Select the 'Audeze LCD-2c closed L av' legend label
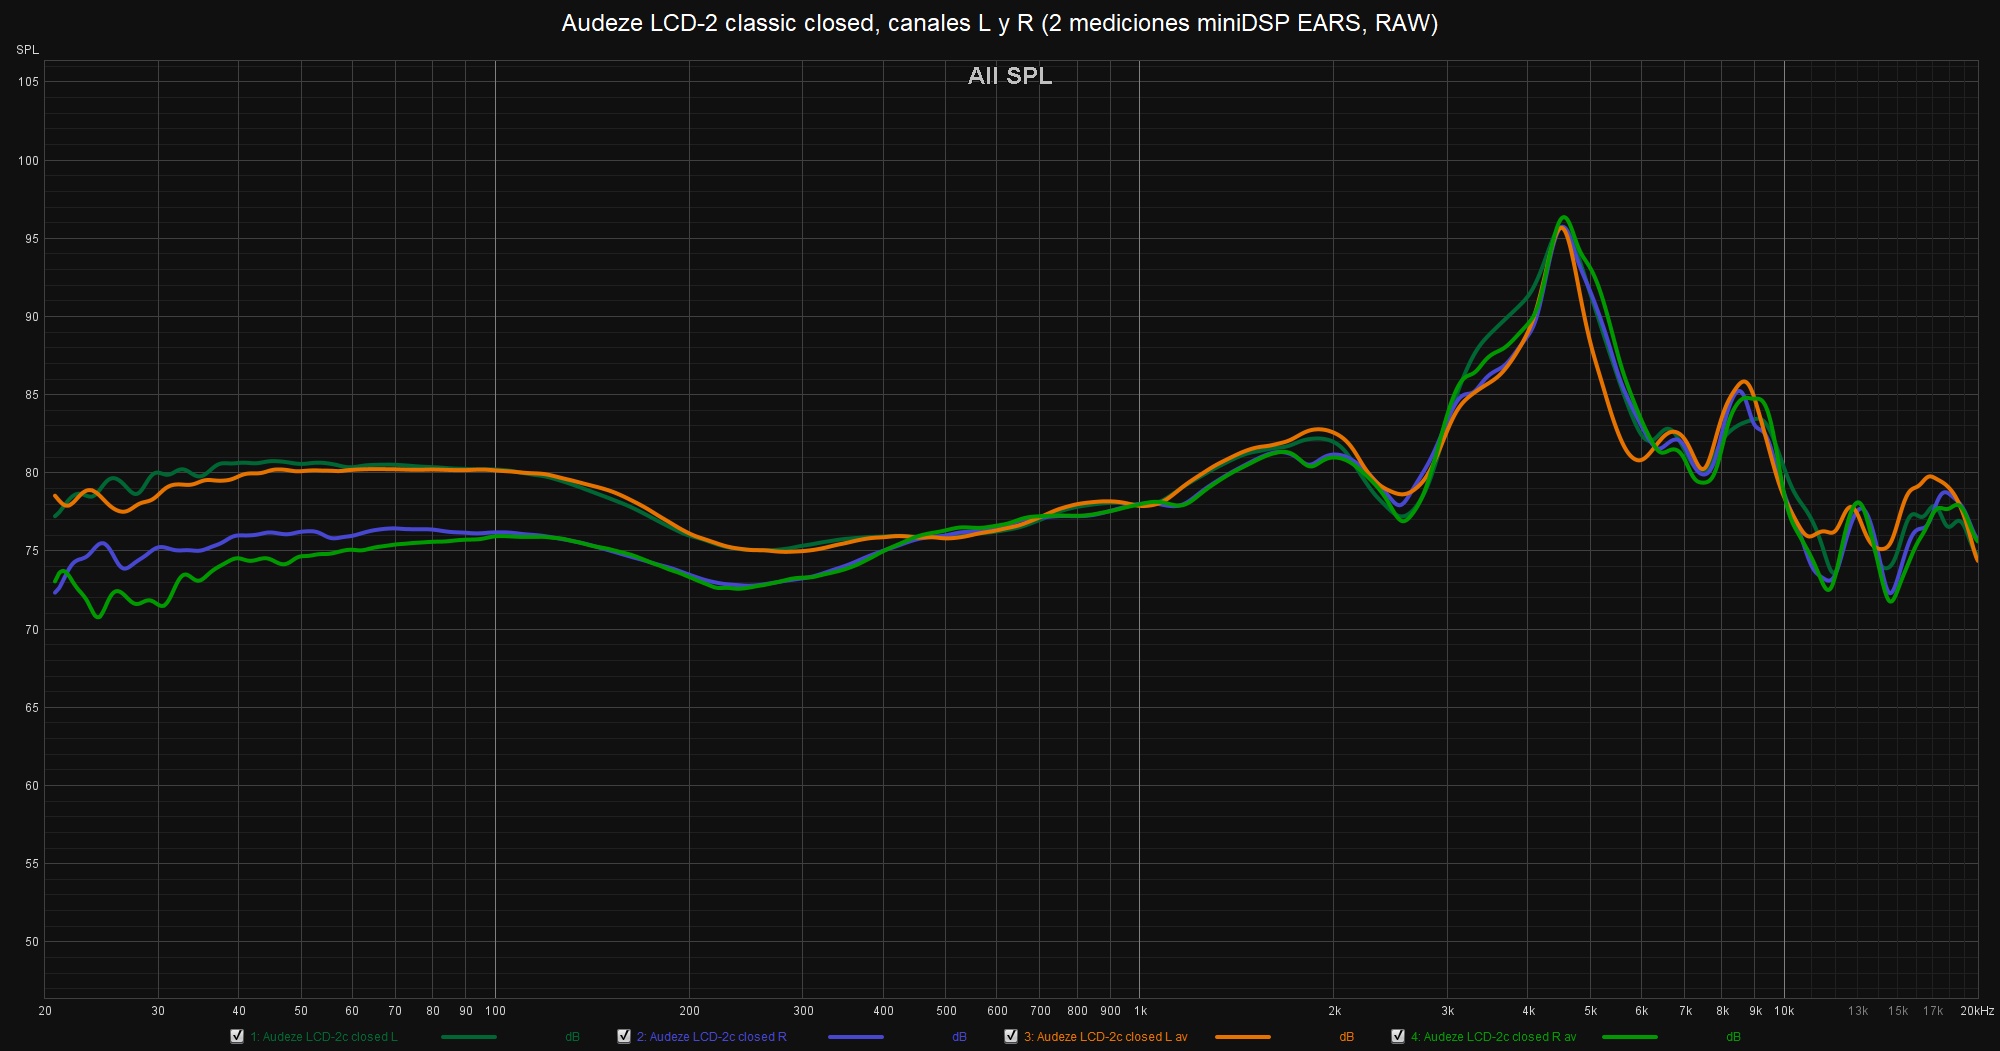The image size is (2000, 1051). (1105, 1037)
